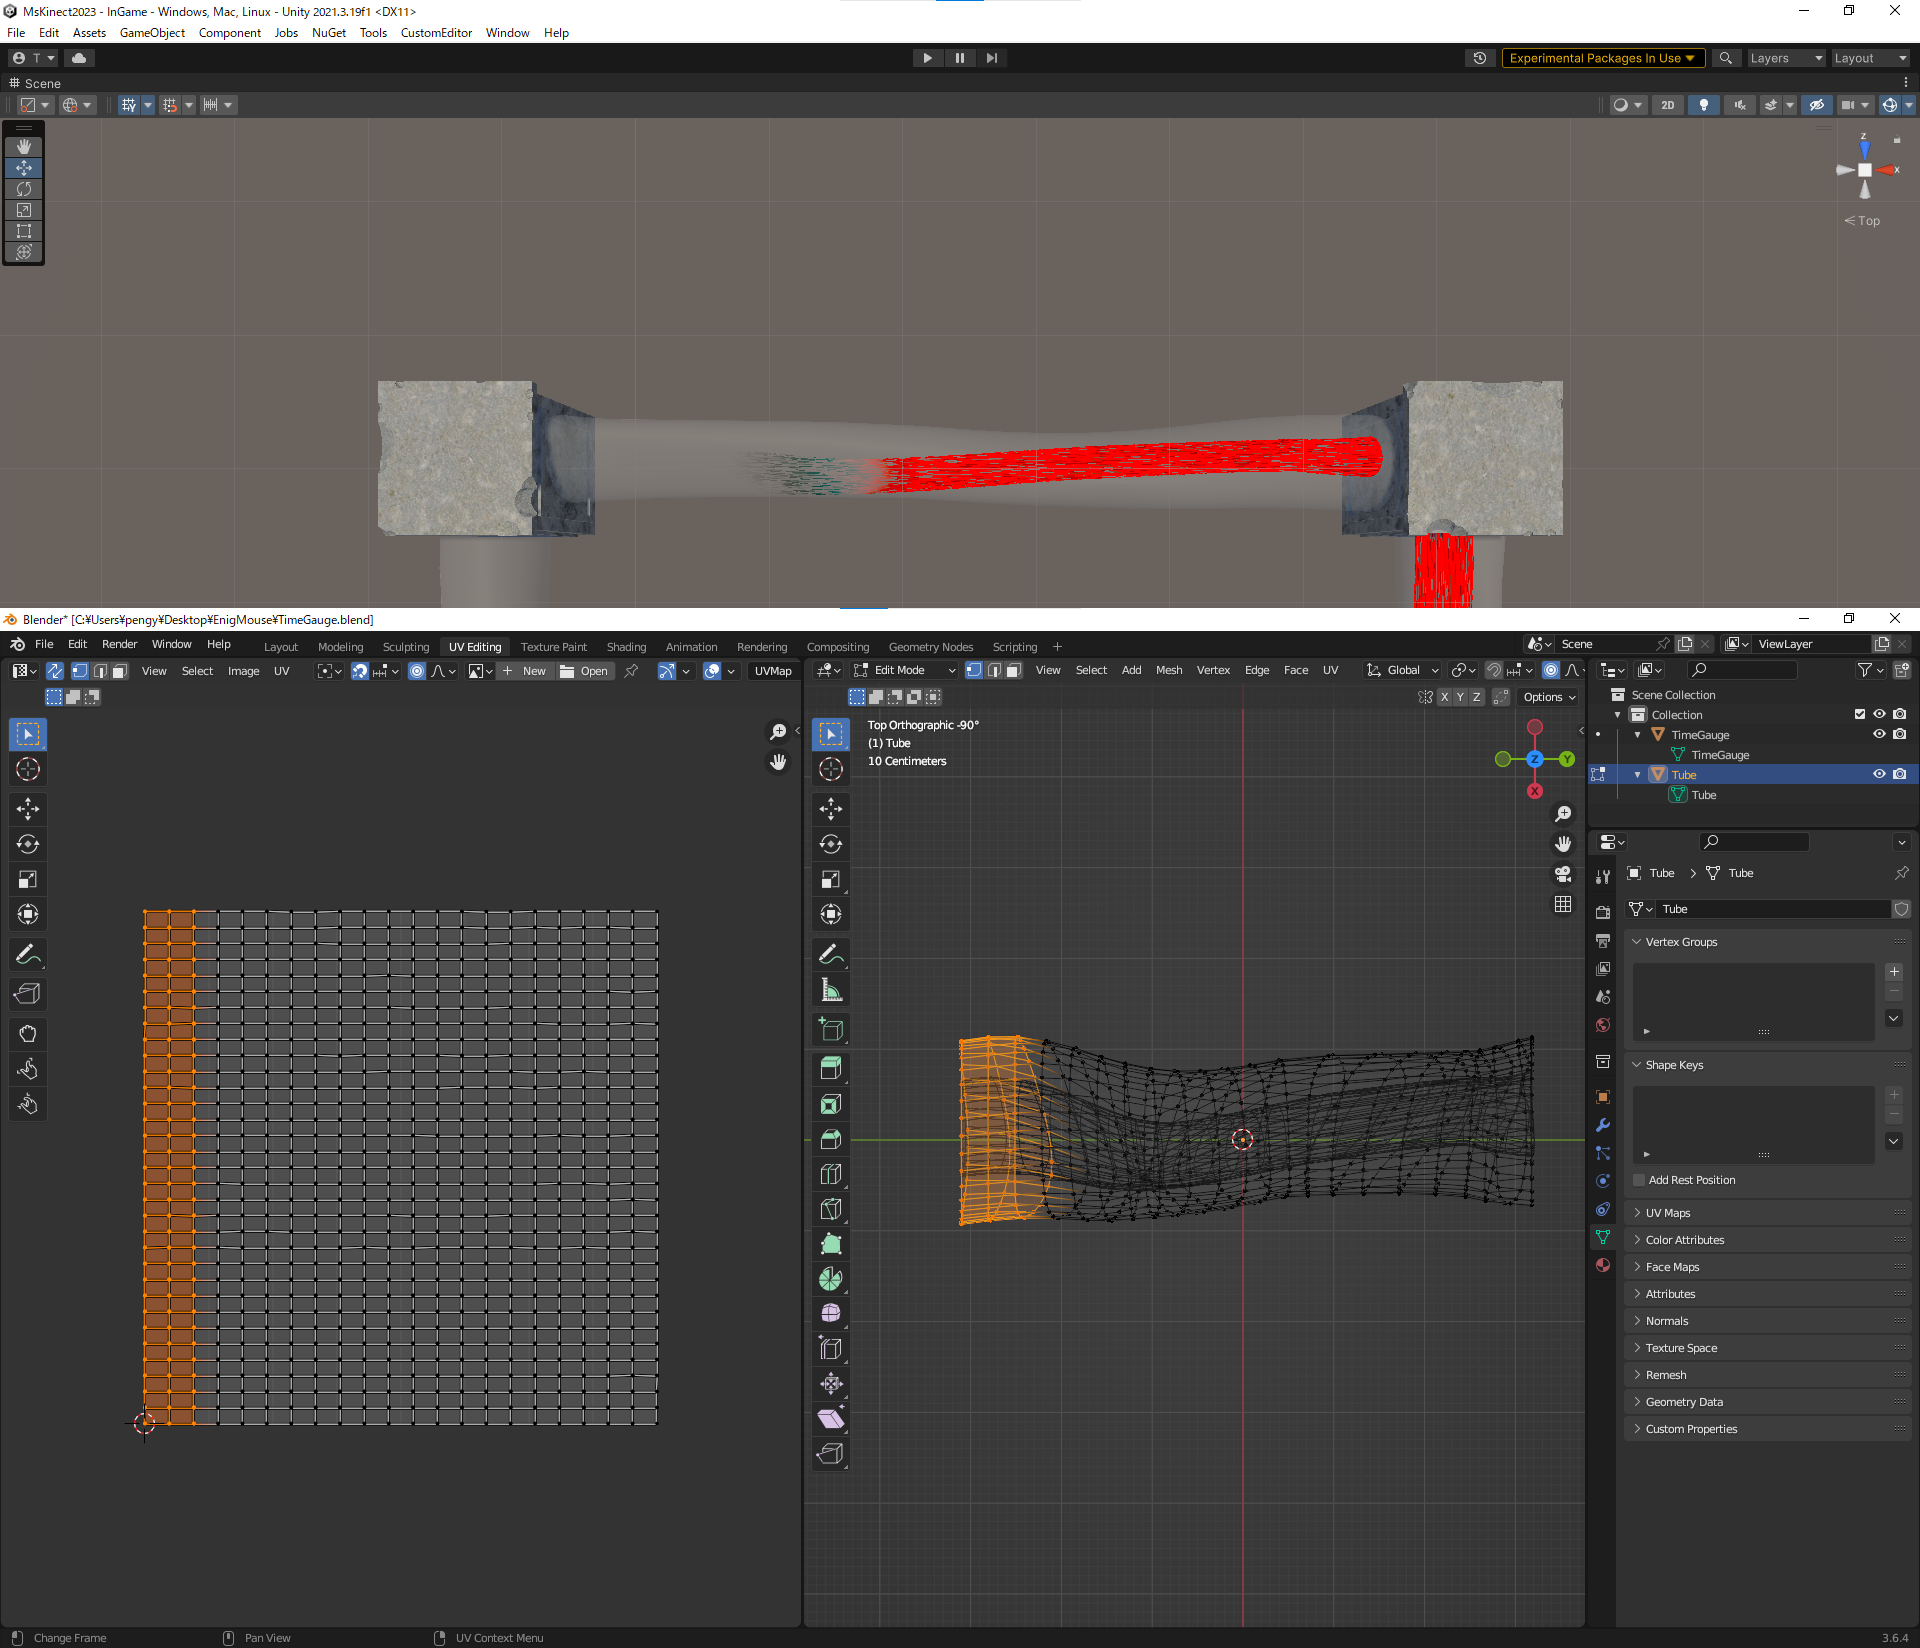Open Unity Component menu
1920x1648 pixels.
(229, 33)
